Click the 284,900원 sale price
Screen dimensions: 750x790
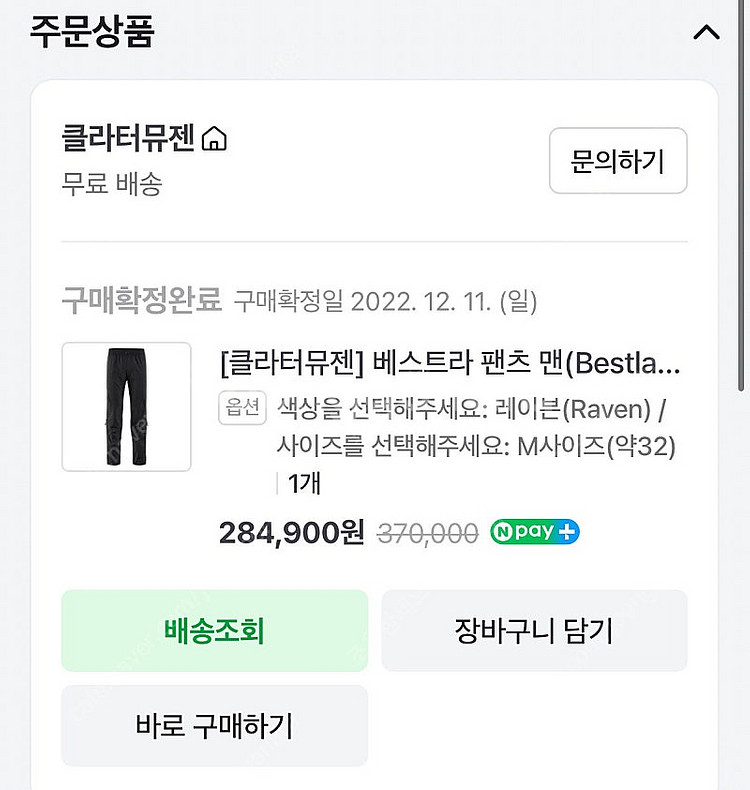[x=291, y=532]
